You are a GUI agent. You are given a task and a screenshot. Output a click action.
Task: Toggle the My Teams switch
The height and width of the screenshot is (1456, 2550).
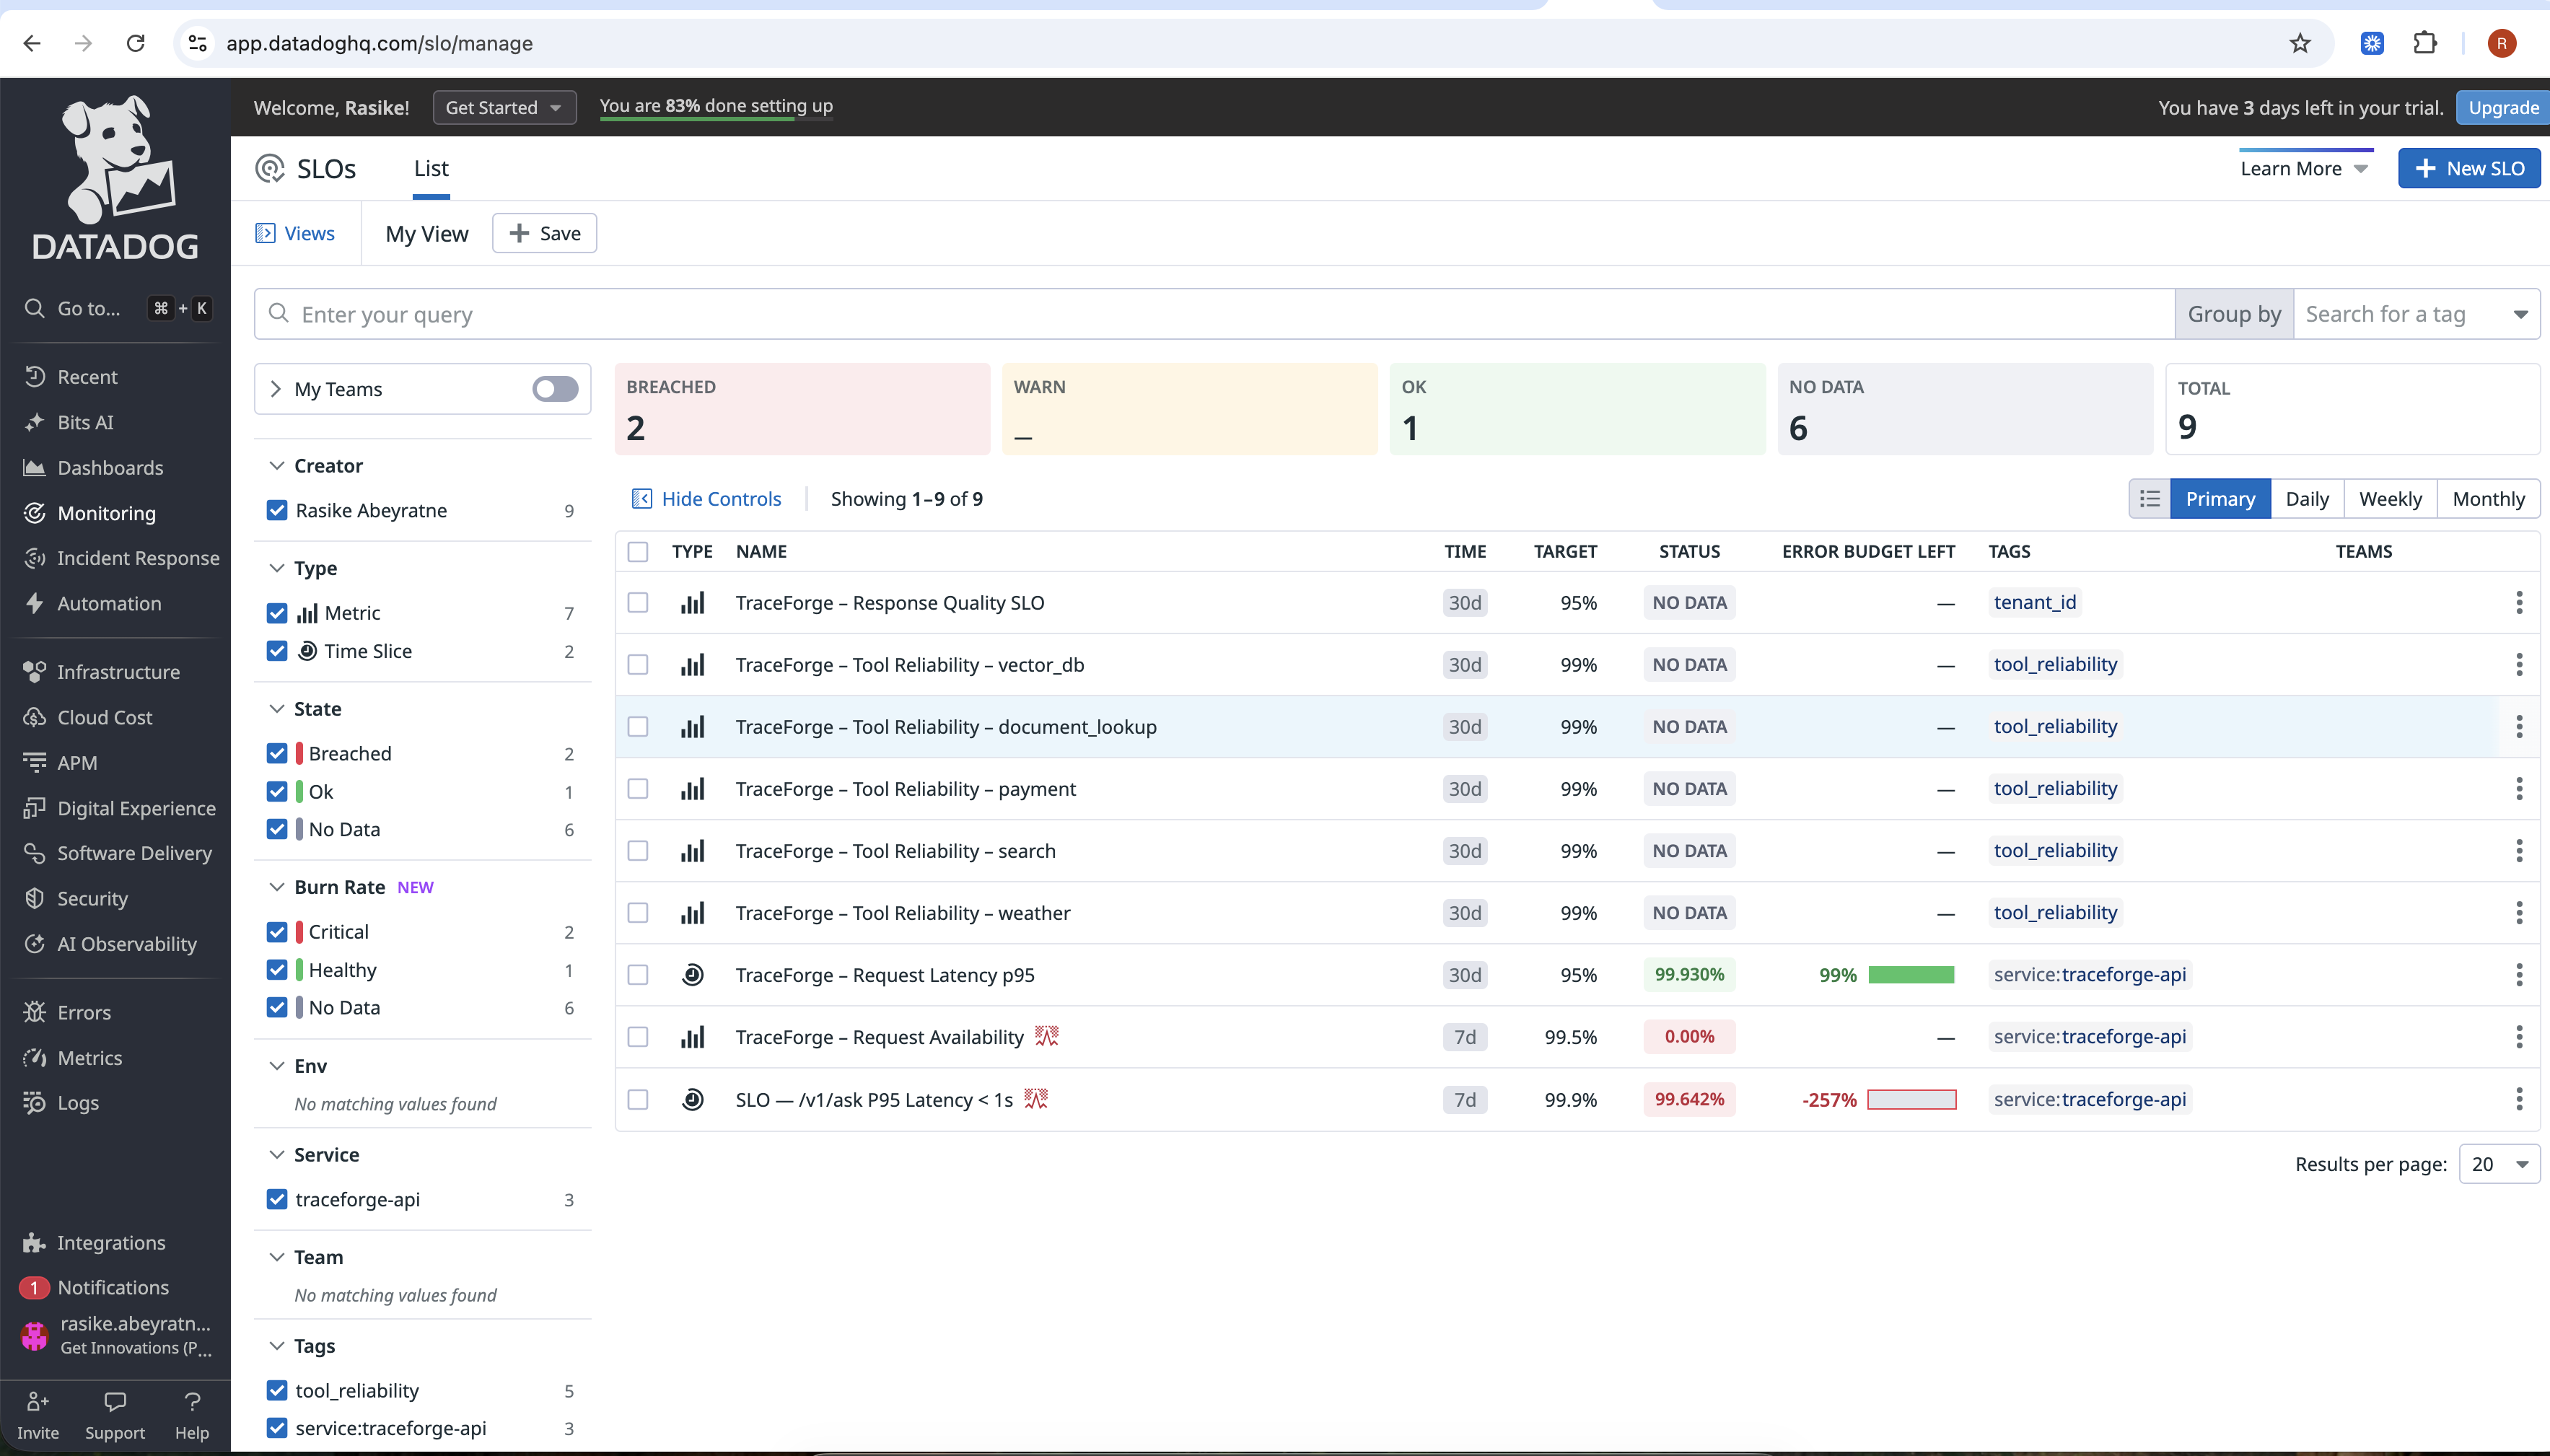(x=555, y=389)
